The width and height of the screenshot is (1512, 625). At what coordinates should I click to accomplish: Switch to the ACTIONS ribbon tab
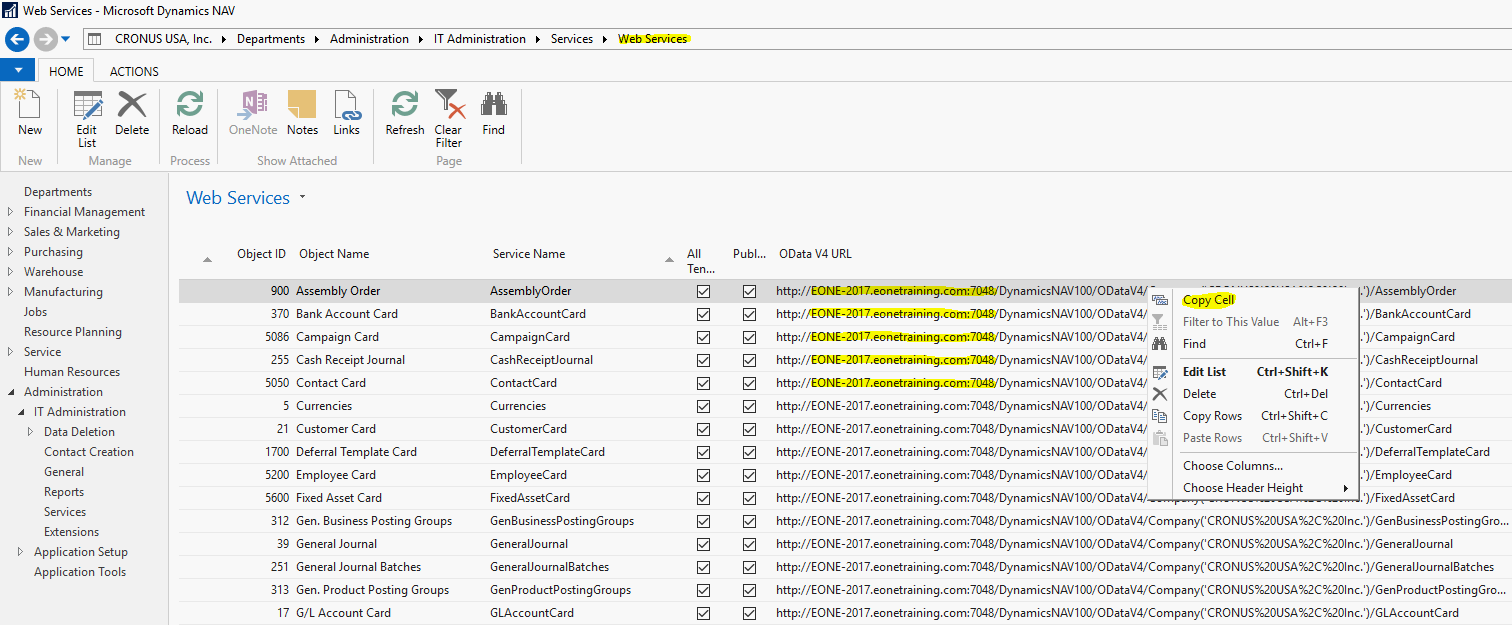click(134, 71)
